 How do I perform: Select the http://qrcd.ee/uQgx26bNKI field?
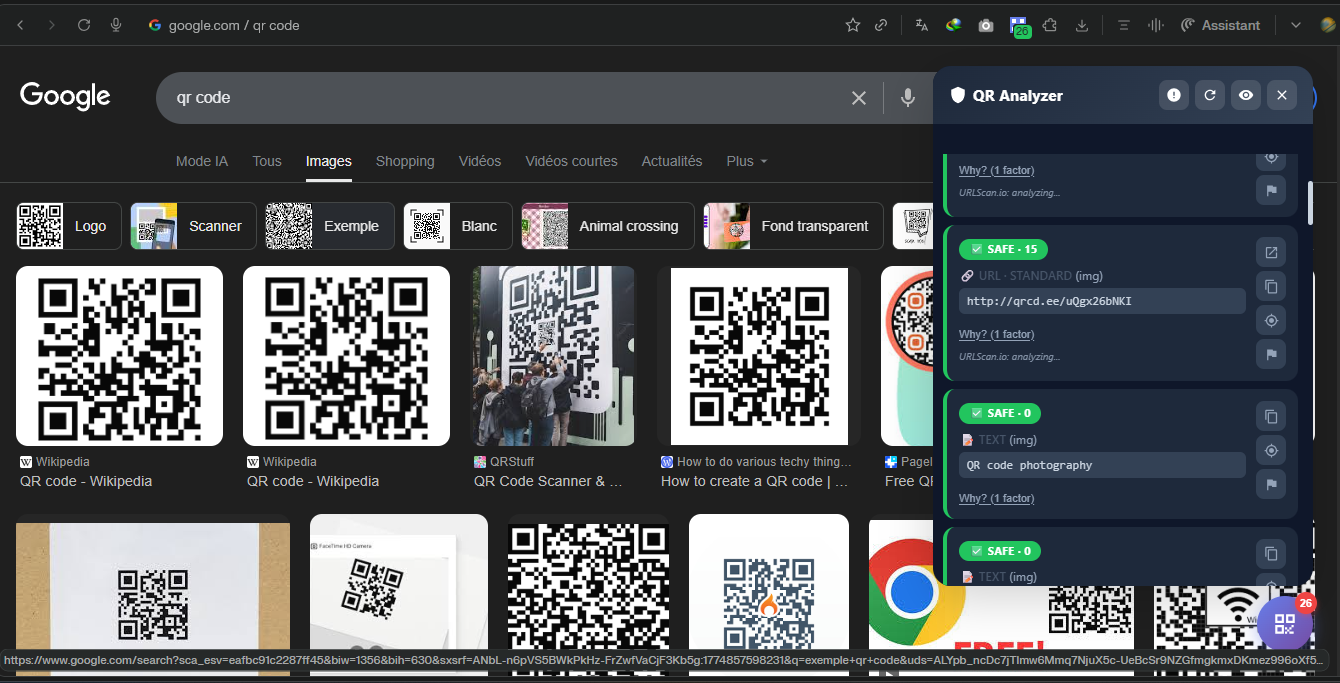(x=1102, y=301)
